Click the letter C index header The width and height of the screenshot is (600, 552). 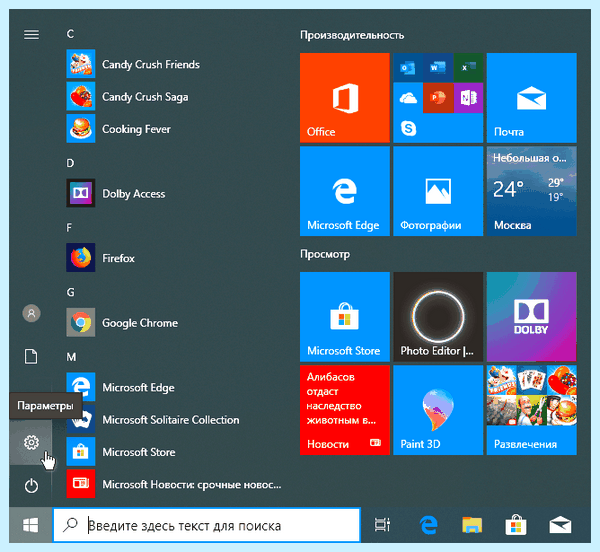click(70, 34)
